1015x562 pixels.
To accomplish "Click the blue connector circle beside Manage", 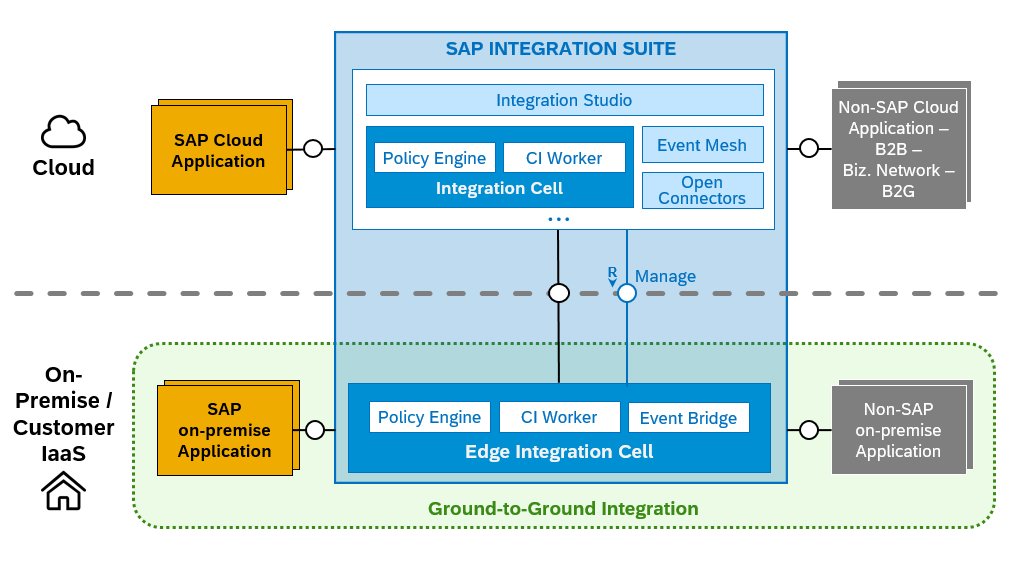I will tap(627, 293).
